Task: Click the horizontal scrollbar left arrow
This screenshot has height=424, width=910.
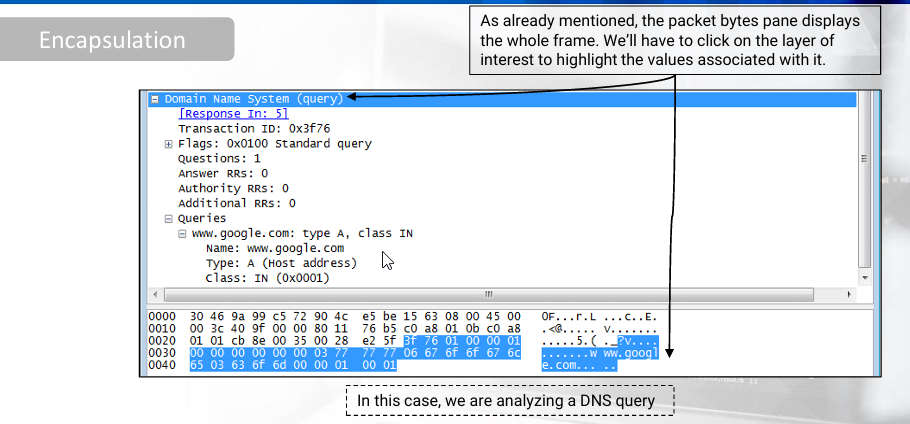Action: pyautogui.click(x=155, y=295)
